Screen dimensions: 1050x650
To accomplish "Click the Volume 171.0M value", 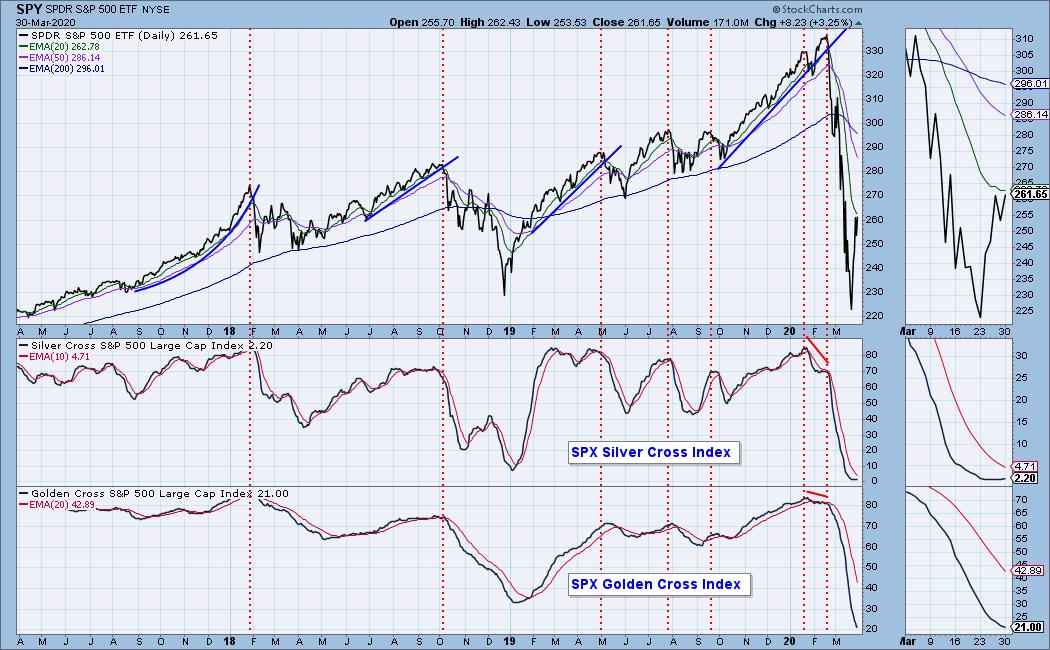I will coord(707,22).
